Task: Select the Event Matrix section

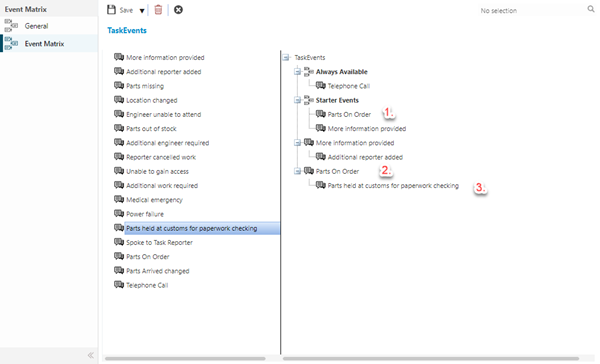Action: [49, 43]
